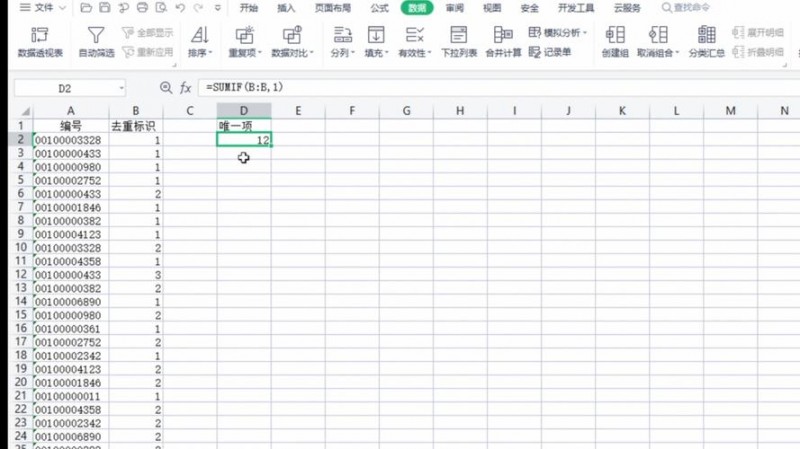Redo the last action

tap(198, 8)
